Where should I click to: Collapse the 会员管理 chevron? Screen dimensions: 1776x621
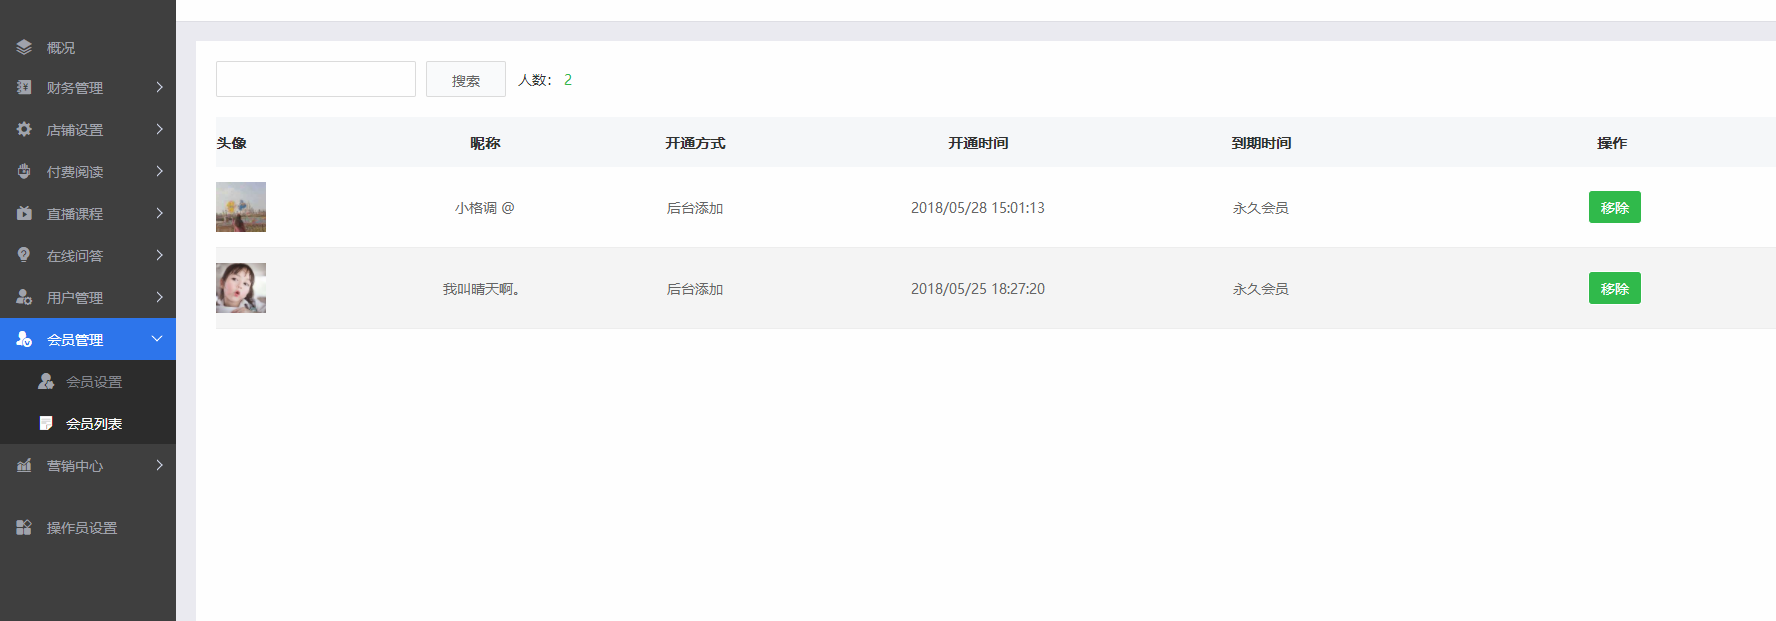157,339
